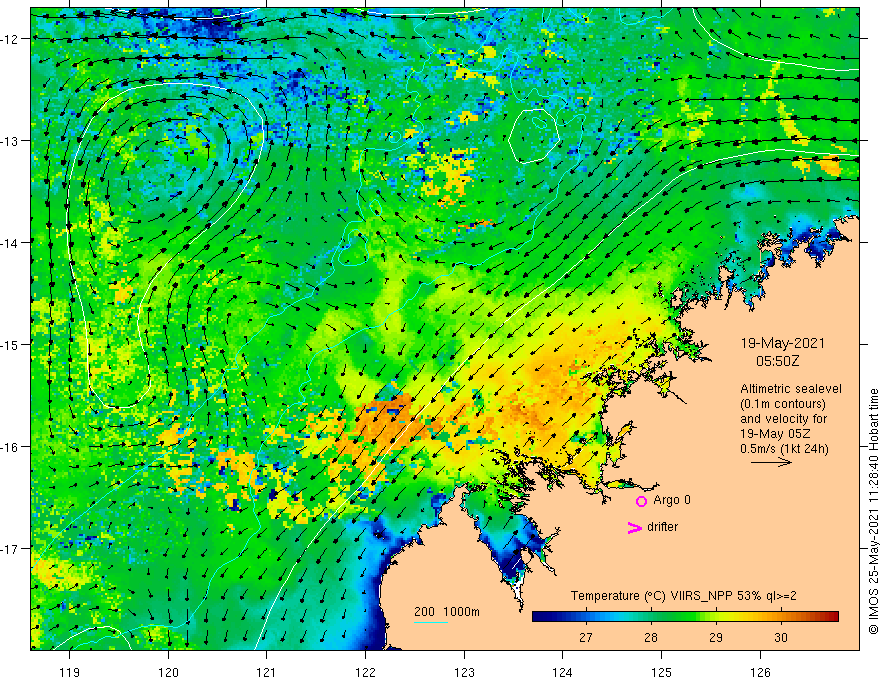Click the 'drifter' legend label
Viewport: 880px width, 680px height.
tap(662, 527)
